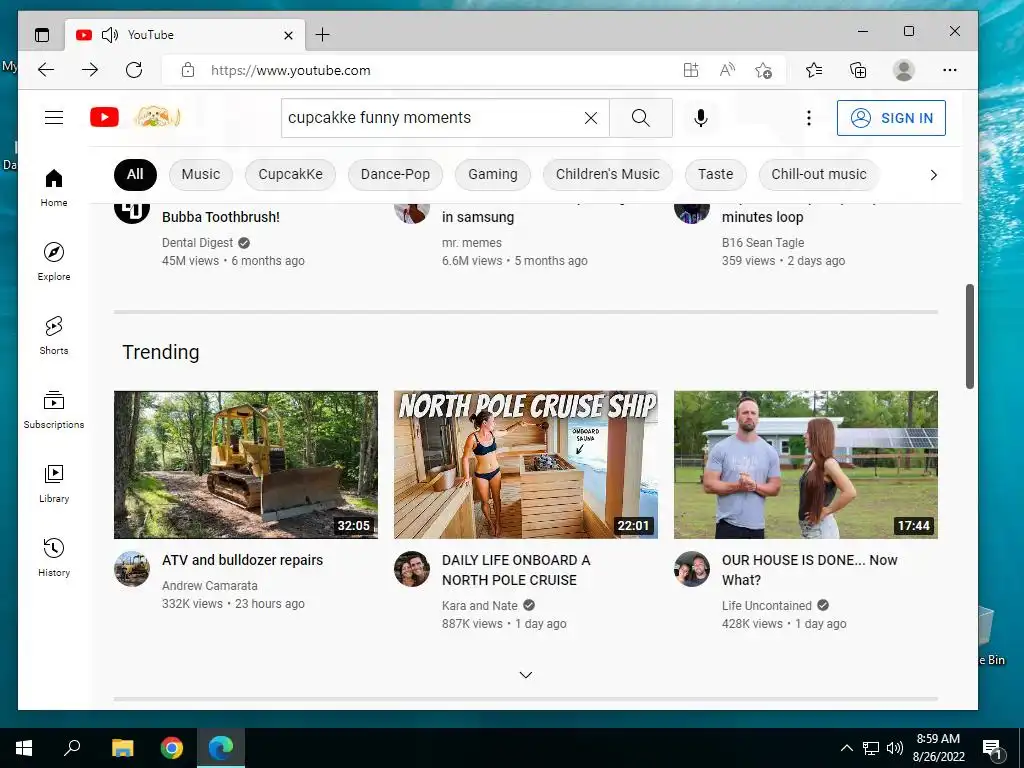Open Edge profile avatar
1024x768 pixels.
[x=904, y=70]
